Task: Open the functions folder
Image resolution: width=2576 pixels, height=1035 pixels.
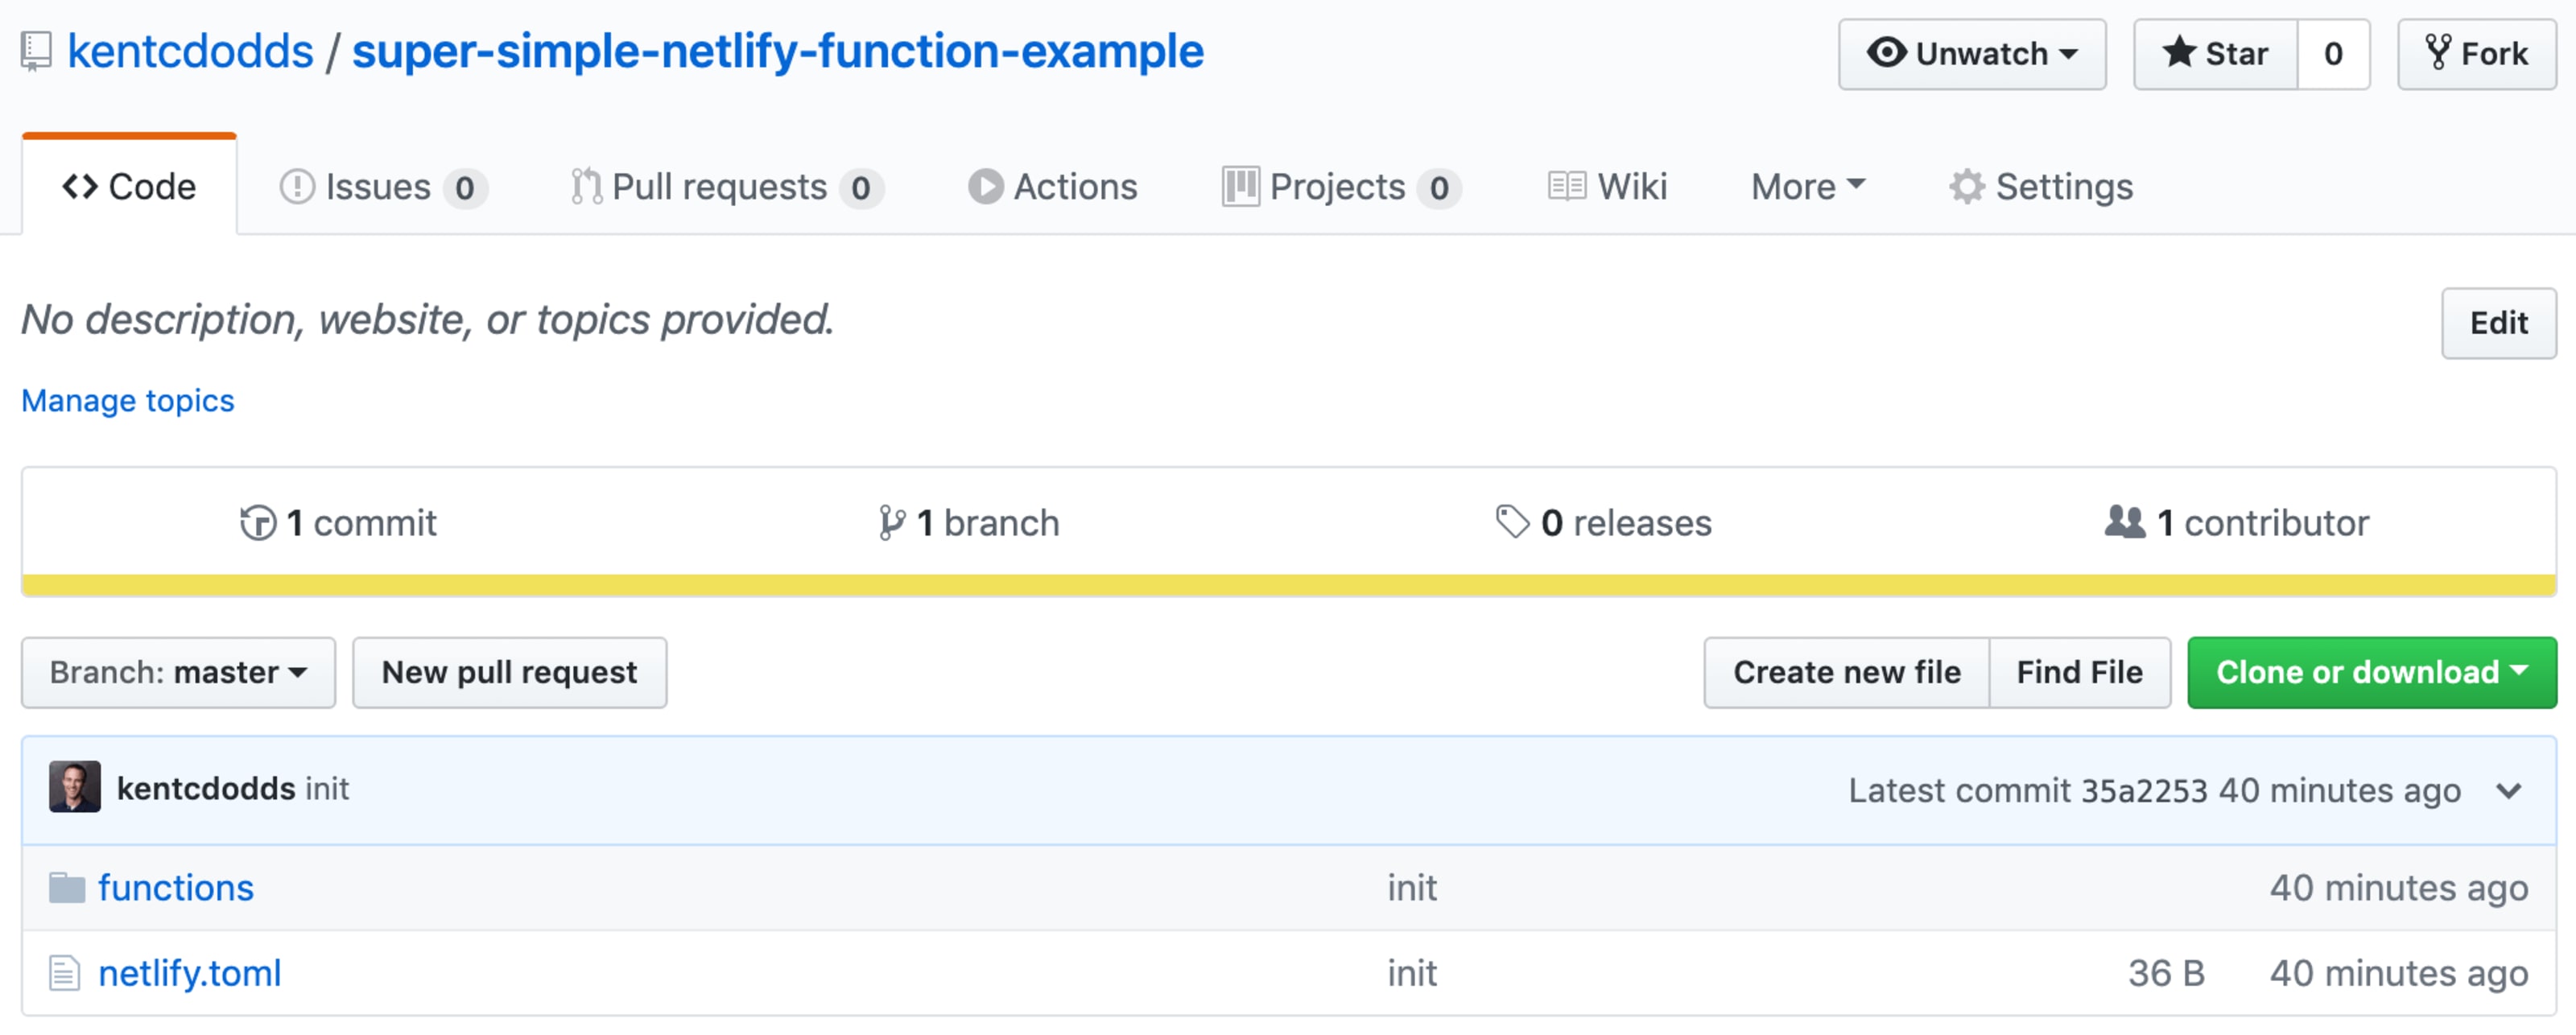Action: [x=176, y=888]
